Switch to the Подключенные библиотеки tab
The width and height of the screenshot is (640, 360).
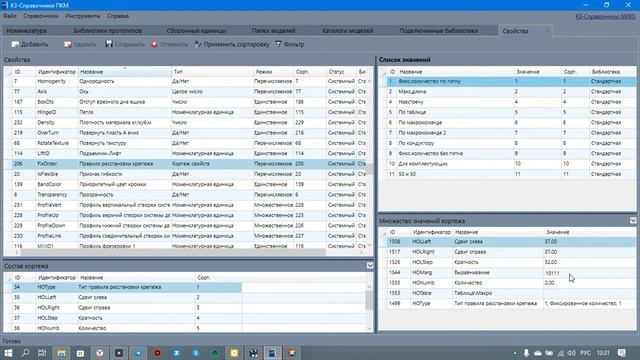pyautogui.click(x=439, y=31)
